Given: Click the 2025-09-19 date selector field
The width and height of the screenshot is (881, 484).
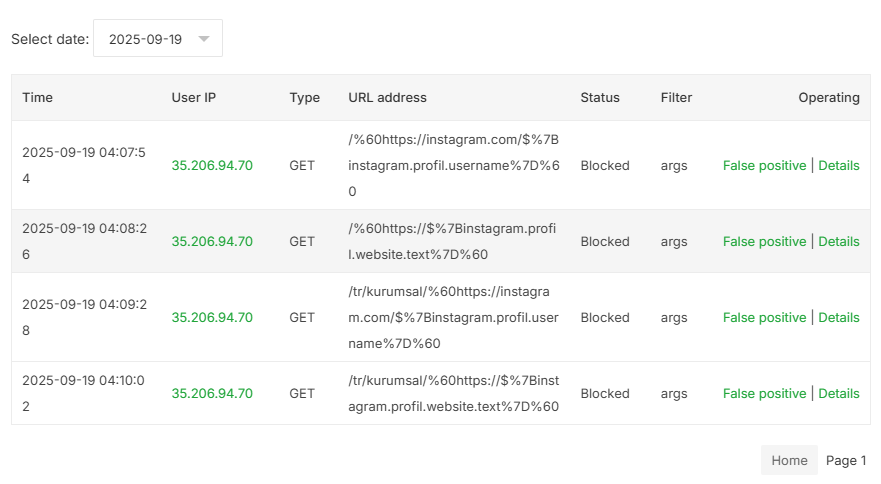Looking at the screenshot, I should (x=158, y=38).
